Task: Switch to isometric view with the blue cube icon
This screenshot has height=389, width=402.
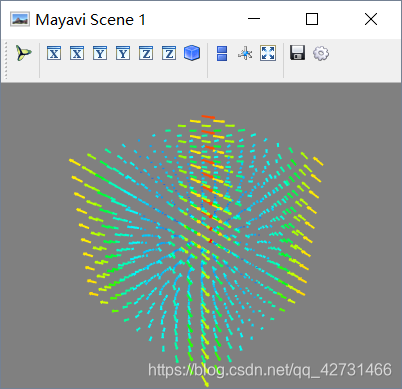Action: [x=192, y=53]
